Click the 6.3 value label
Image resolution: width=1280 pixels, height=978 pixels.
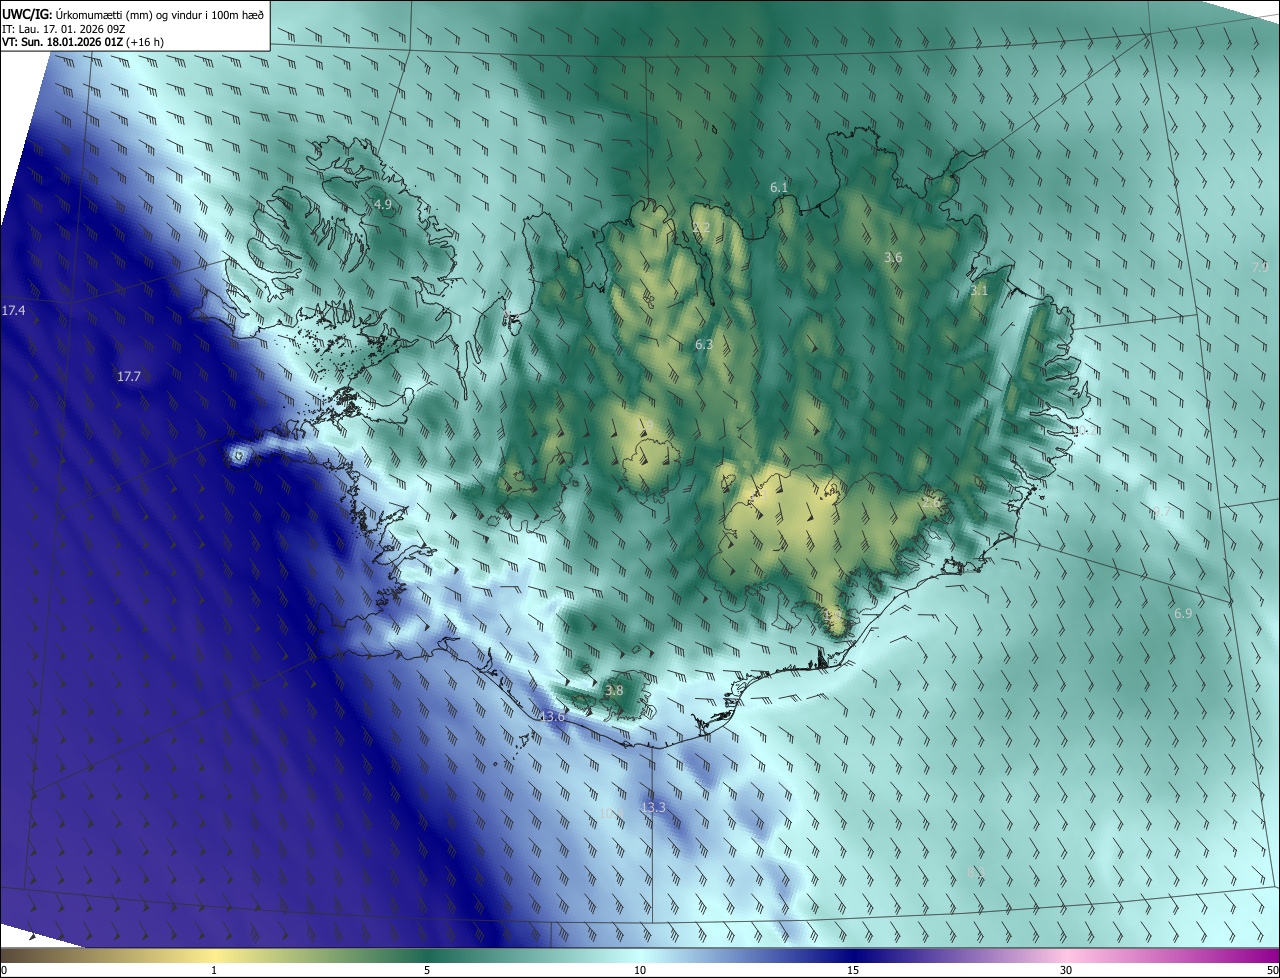click(x=704, y=344)
